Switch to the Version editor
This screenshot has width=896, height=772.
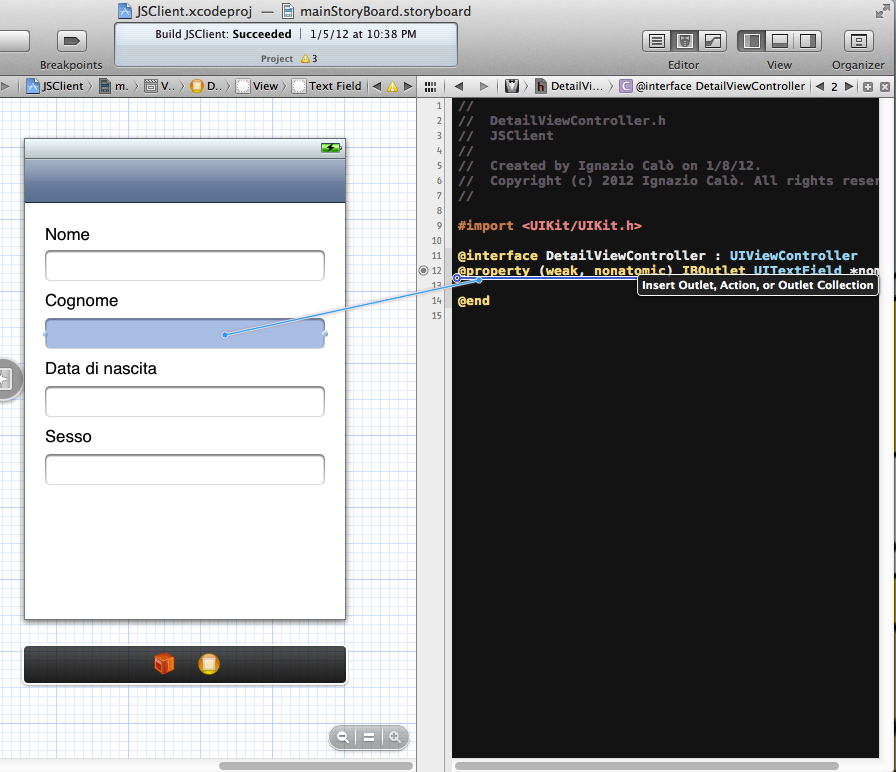coord(713,41)
